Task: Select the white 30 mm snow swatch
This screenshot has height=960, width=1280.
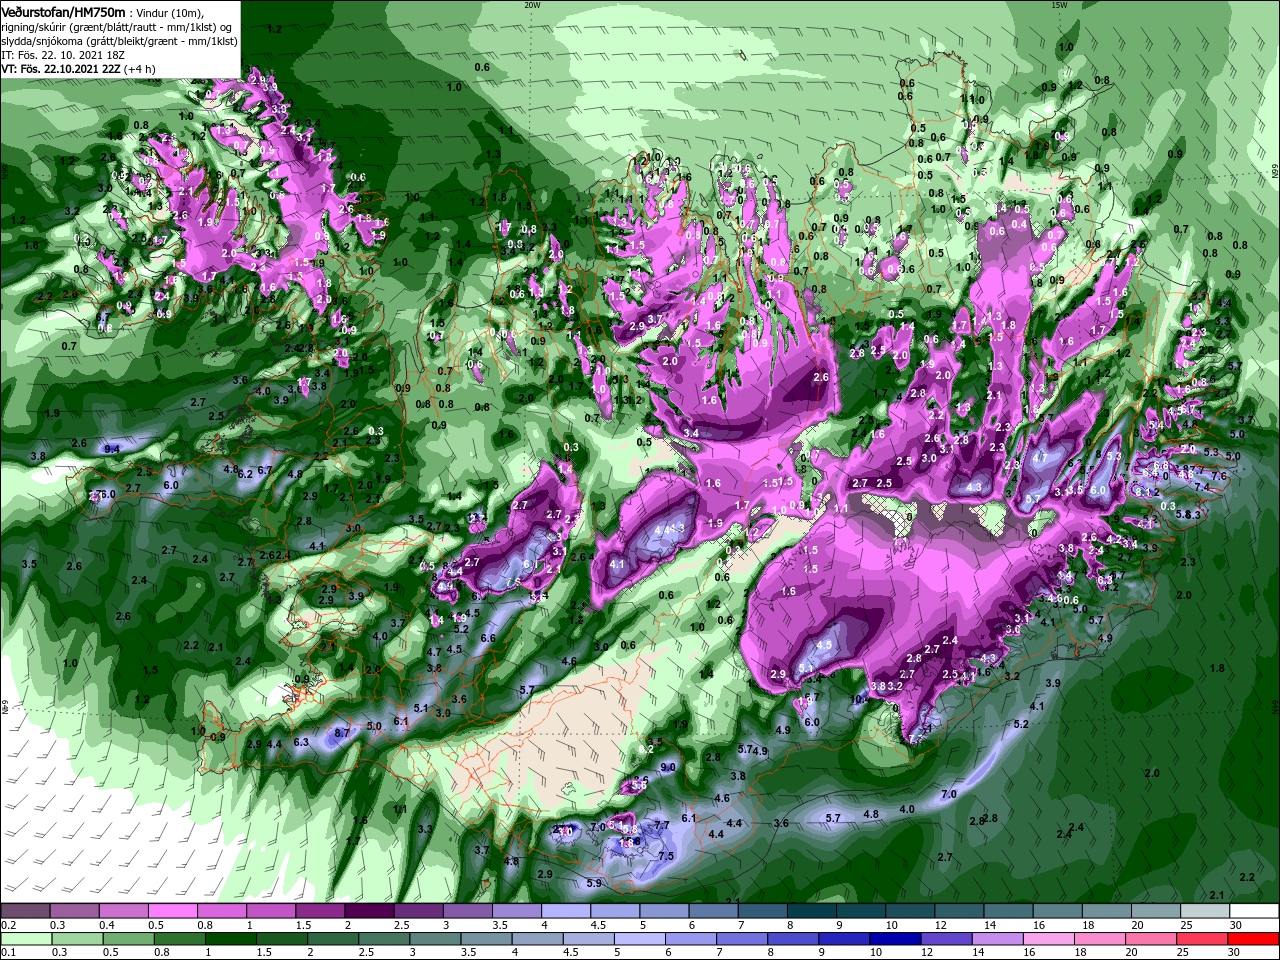Action: click(x=1253, y=911)
